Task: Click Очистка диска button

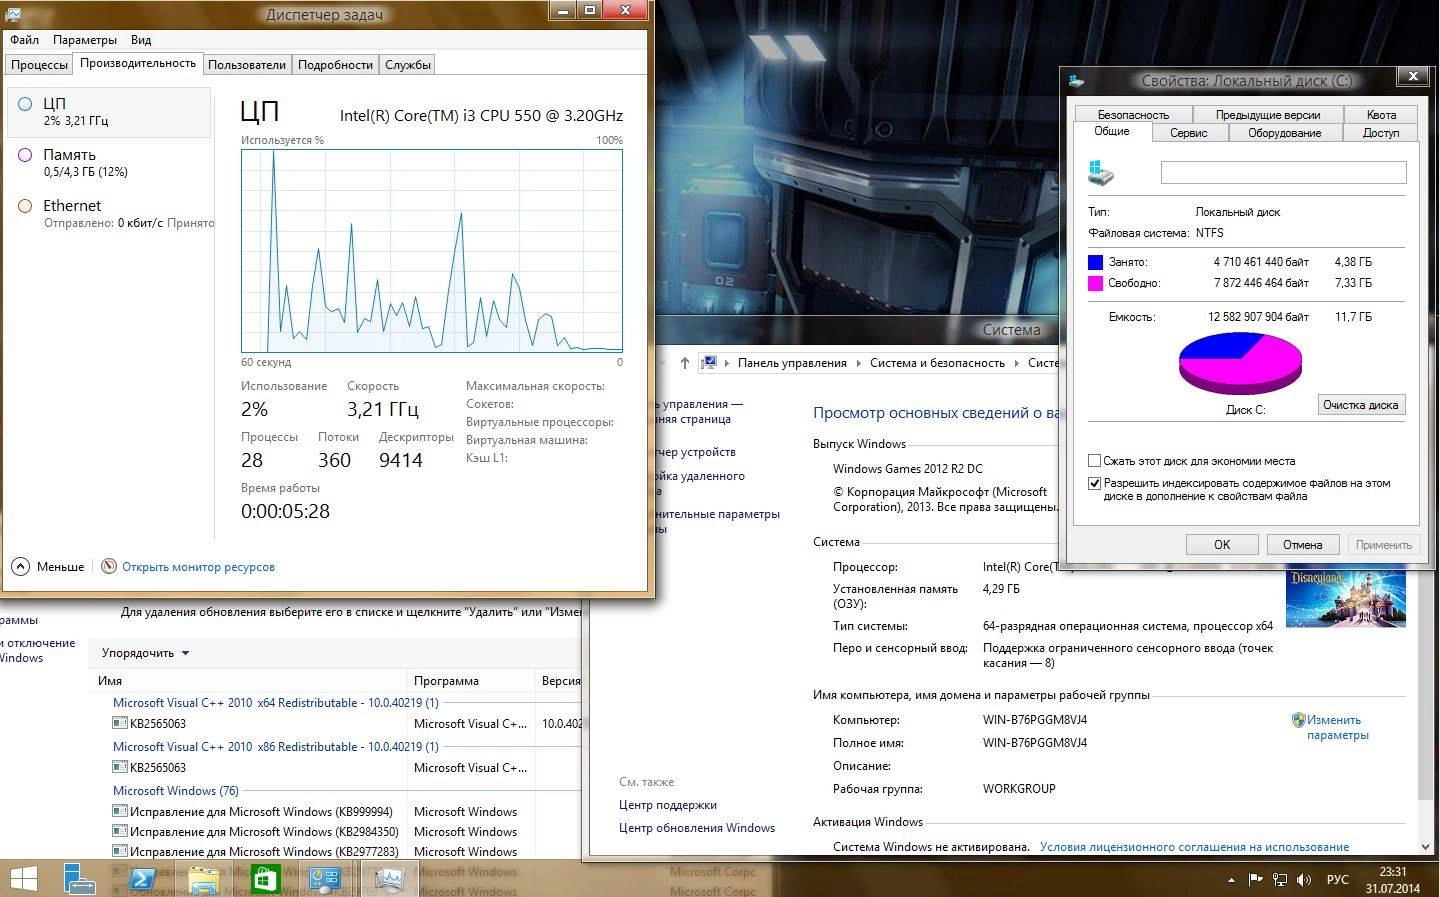Action: coord(1361,405)
